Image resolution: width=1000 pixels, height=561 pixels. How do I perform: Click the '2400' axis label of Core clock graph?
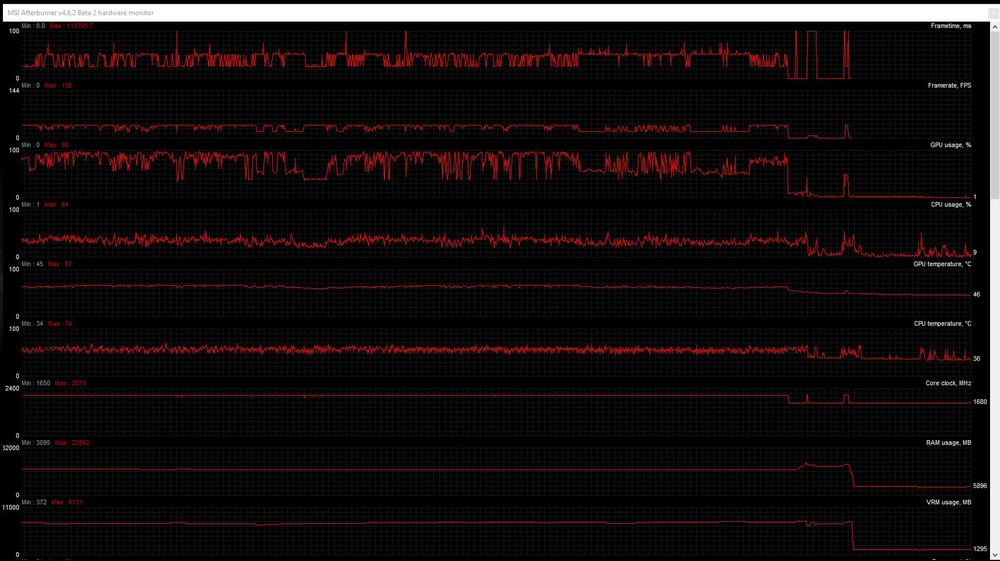(x=11, y=388)
